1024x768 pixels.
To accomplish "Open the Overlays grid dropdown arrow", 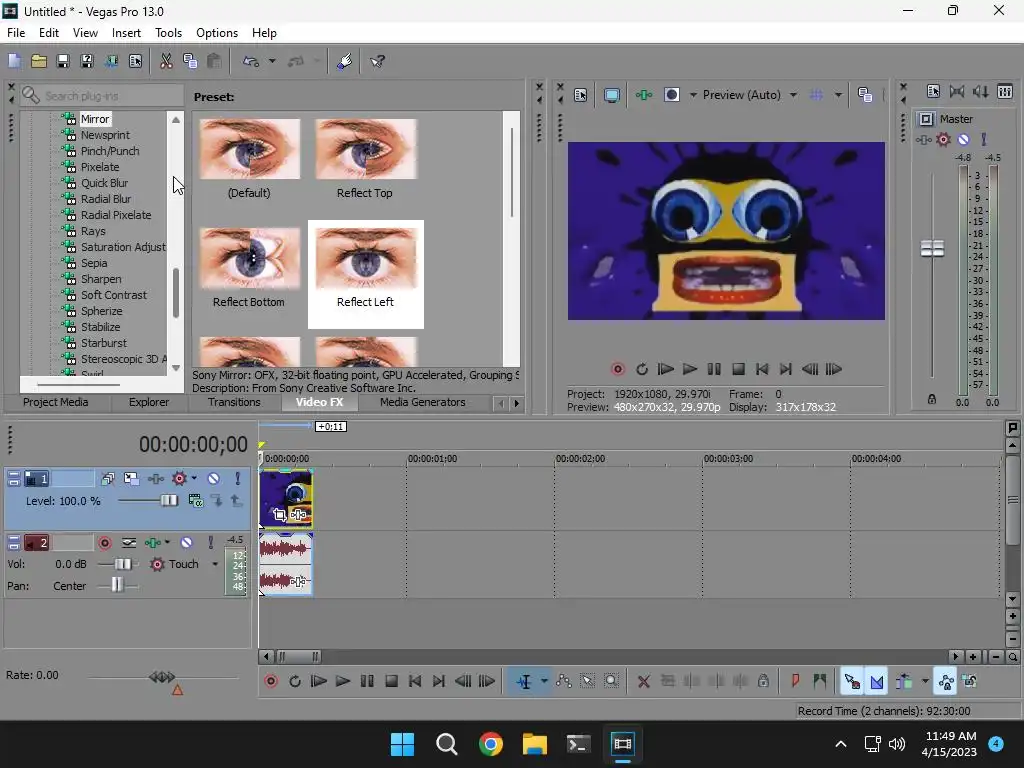I will 838,95.
